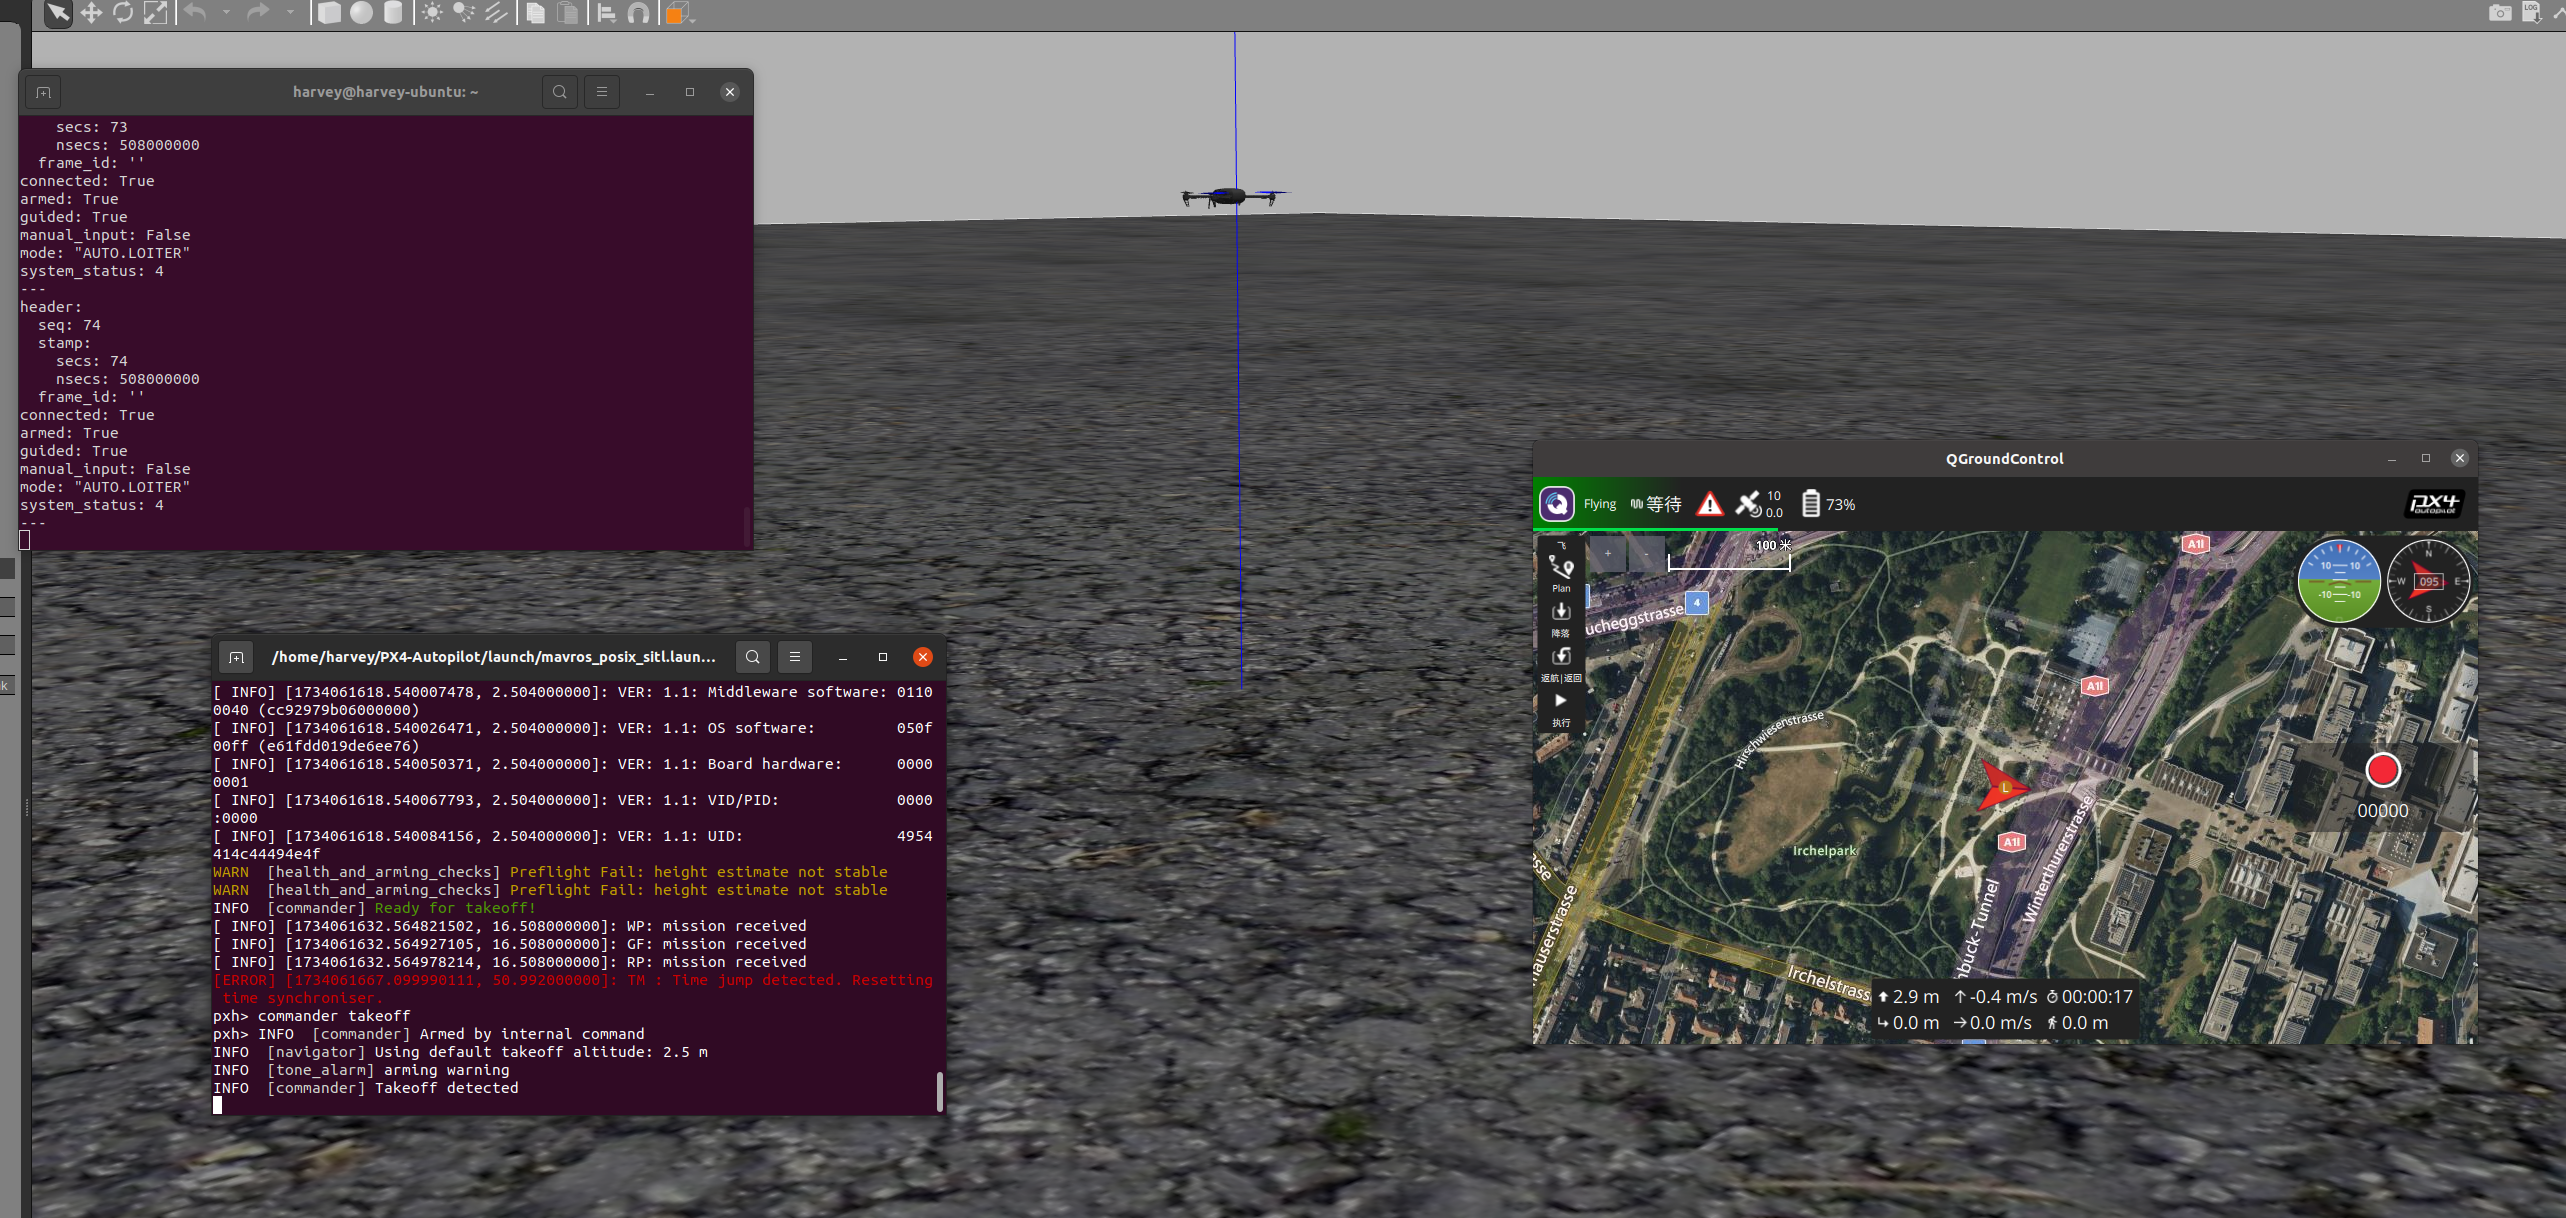Click the Undo arrow in Gazebo toolbar
This screenshot has width=2566, height=1218.
click(196, 13)
